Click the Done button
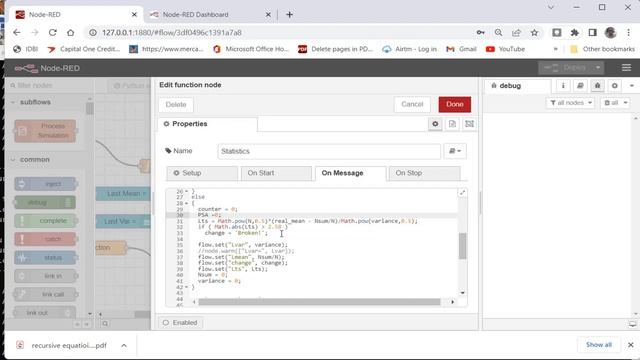640x360 pixels. coord(455,104)
